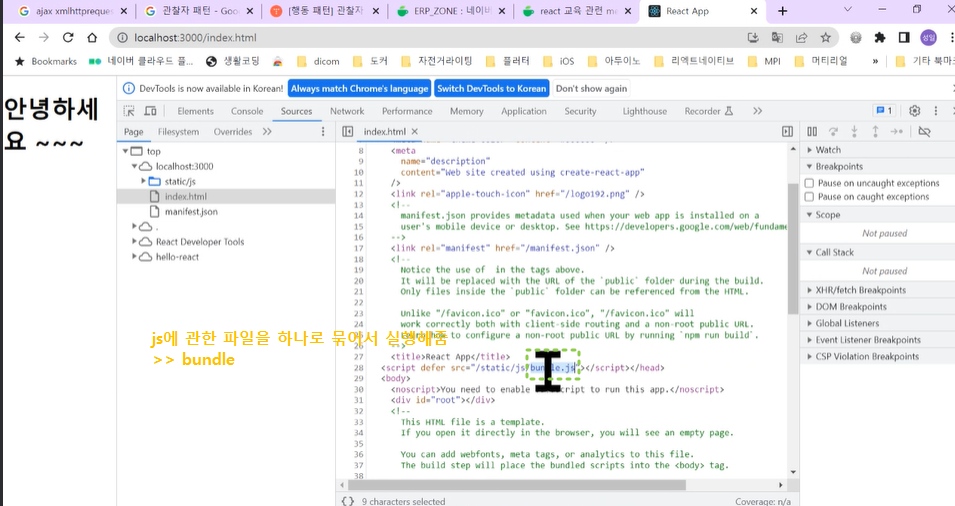Click Always match Chrome's language

(359, 88)
